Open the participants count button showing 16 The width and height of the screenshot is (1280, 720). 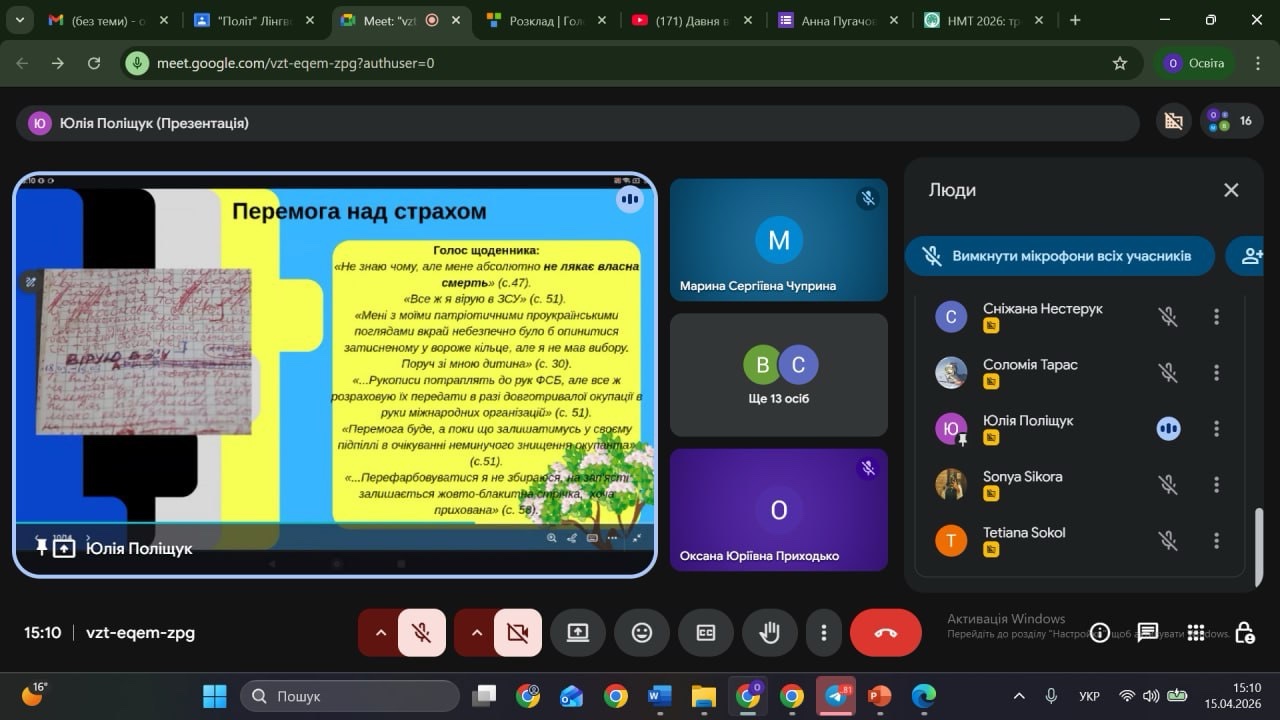1231,121
